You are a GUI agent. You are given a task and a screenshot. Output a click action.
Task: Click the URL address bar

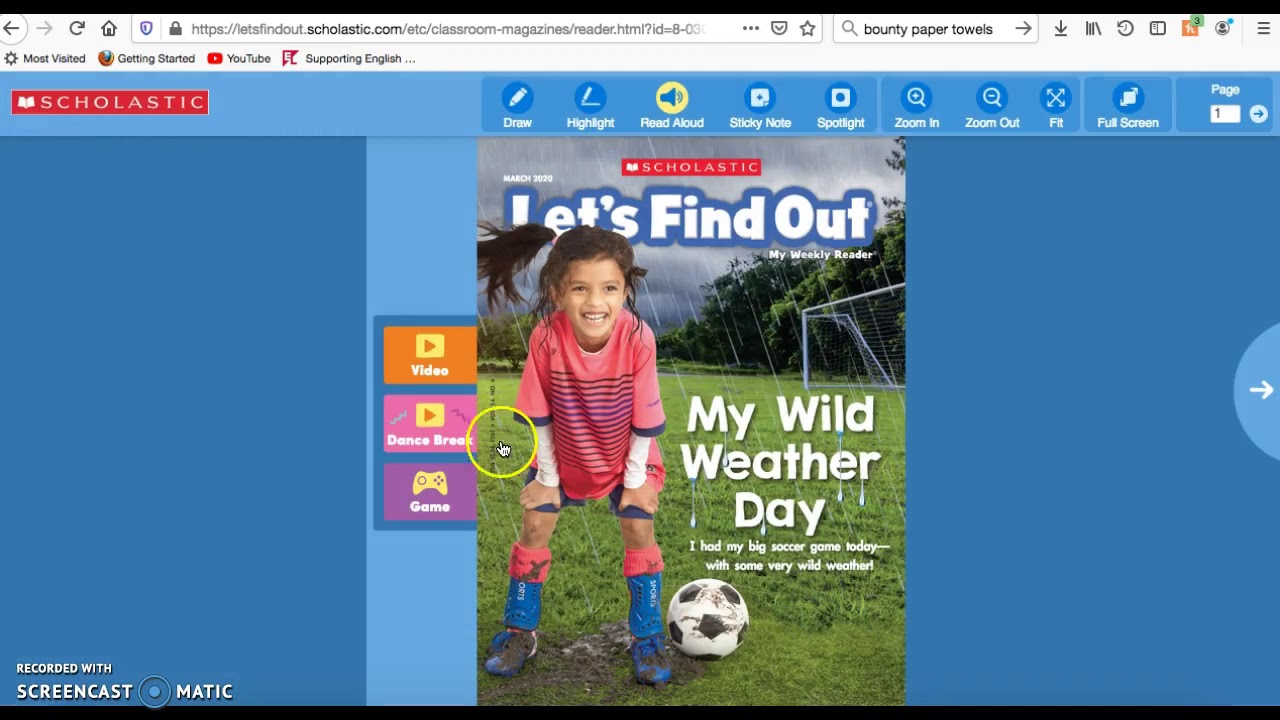[x=447, y=29]
